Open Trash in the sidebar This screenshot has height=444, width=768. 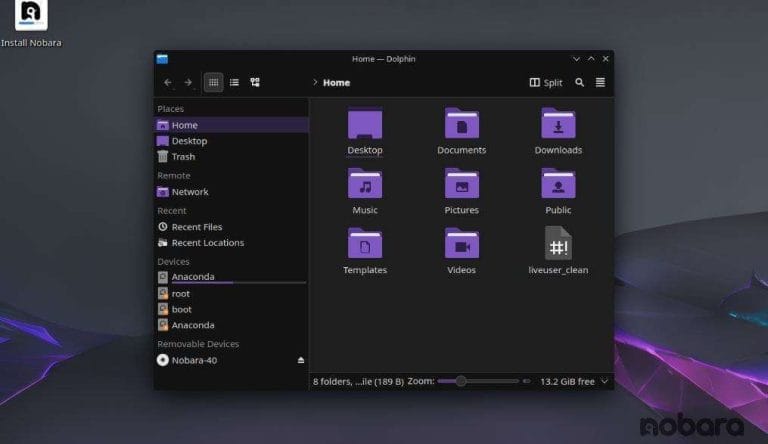click(x=231, y=156)
